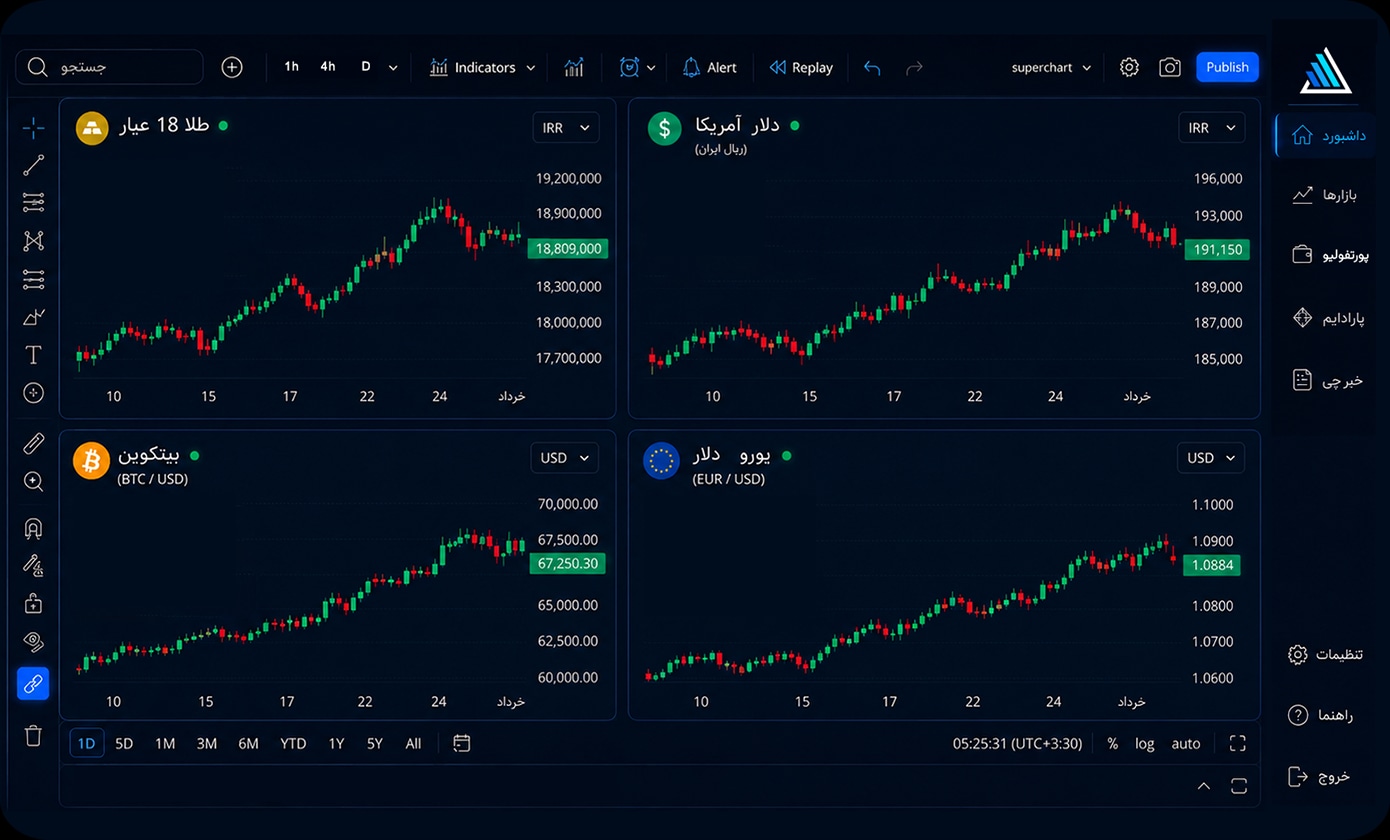Open the Indicators dropdown
The image size is (1390, 840).
(483, 67)
